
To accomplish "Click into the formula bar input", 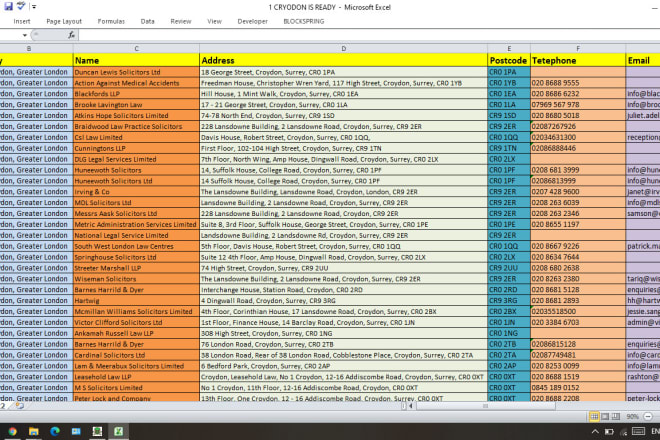I will 369,35.
